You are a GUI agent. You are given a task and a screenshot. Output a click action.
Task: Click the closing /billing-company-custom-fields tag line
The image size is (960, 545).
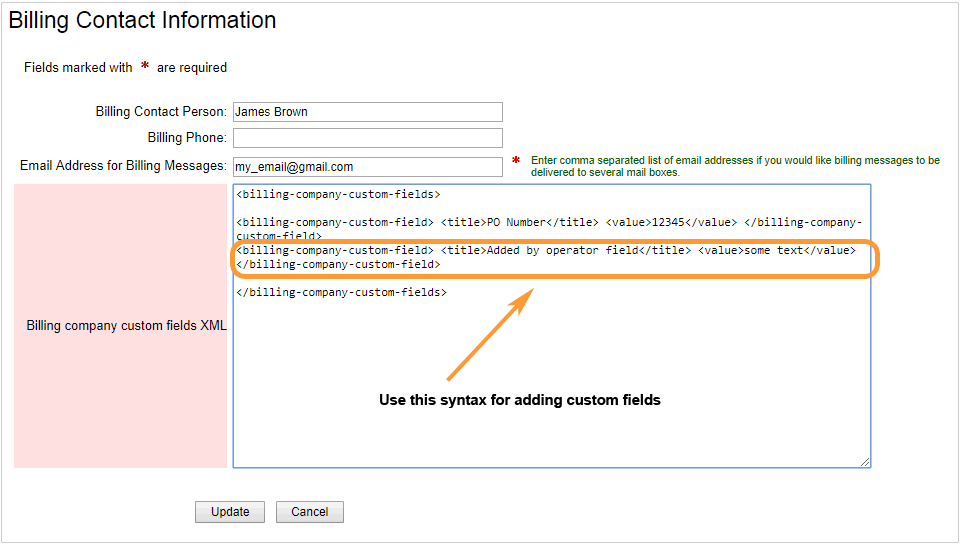[342, 292]
